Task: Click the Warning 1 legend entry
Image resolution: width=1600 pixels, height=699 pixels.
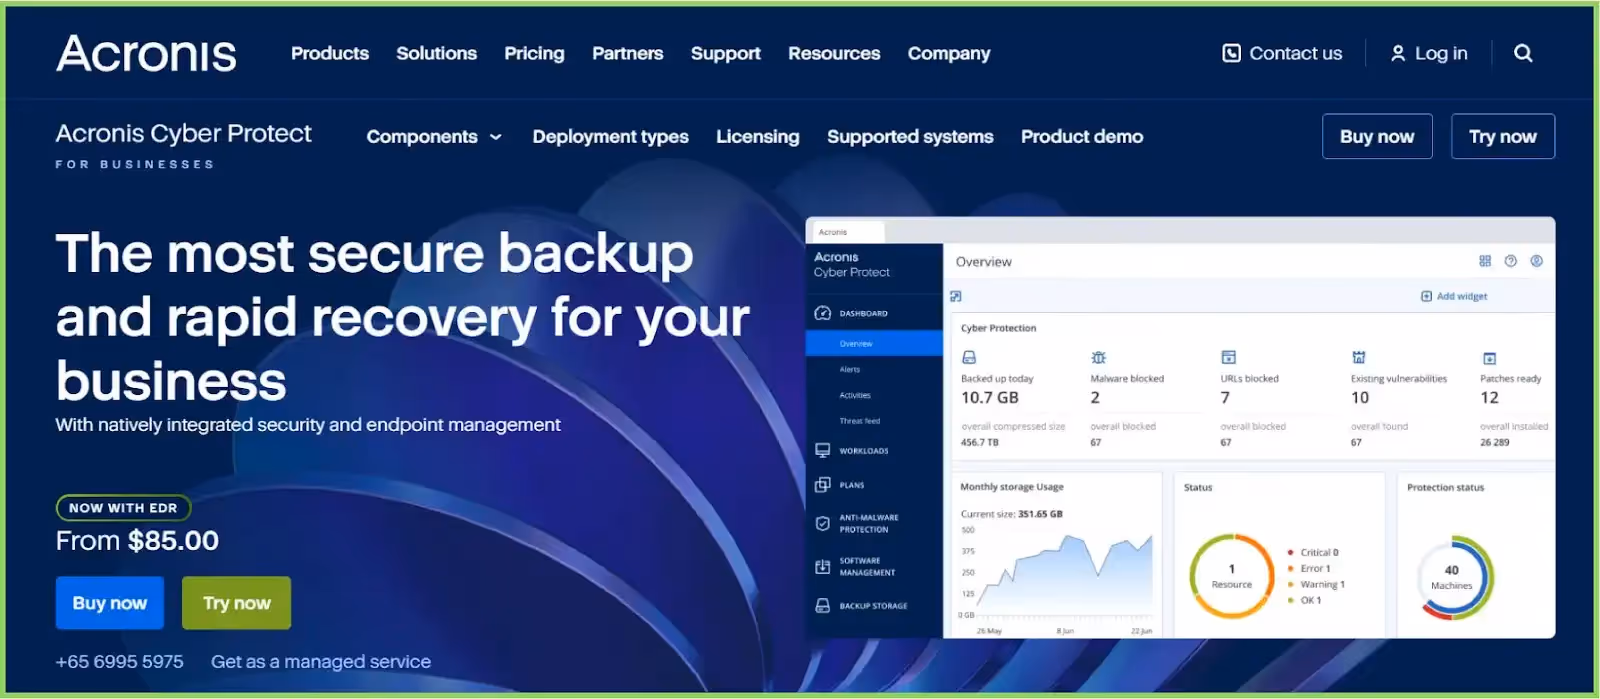Action: 1317,584
